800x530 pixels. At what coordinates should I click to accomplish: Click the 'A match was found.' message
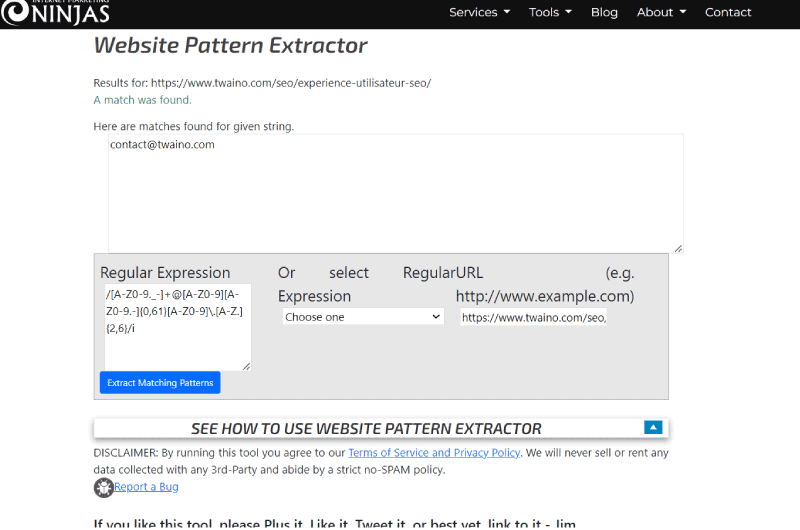click(x=142, y=100)
